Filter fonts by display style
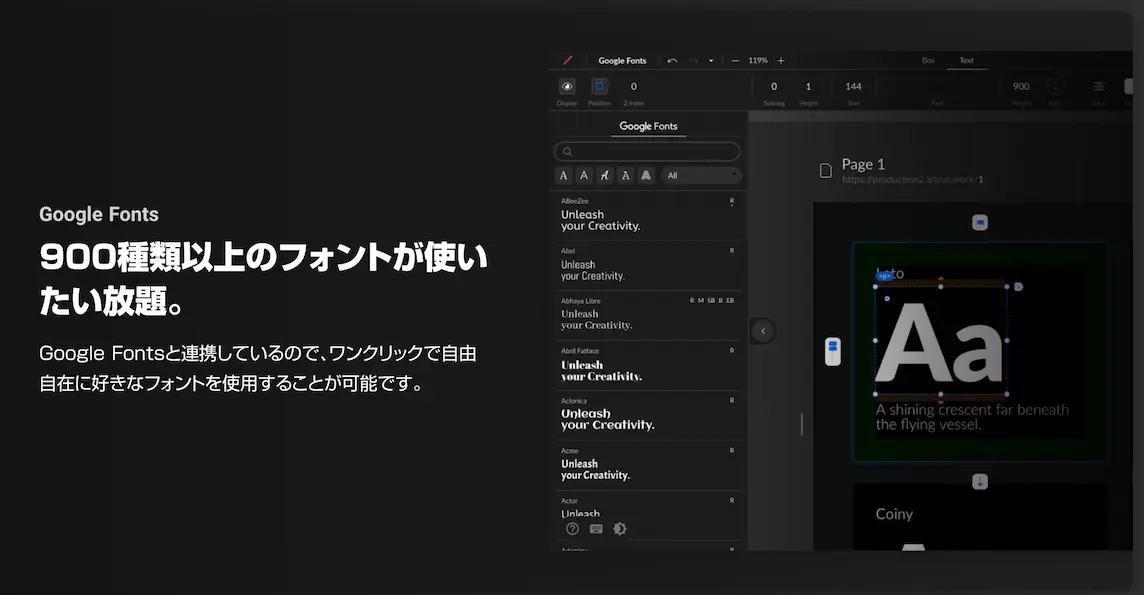The width and height of the screenshot is (1144, 595). pyautogui.click(x=646, y=176)
